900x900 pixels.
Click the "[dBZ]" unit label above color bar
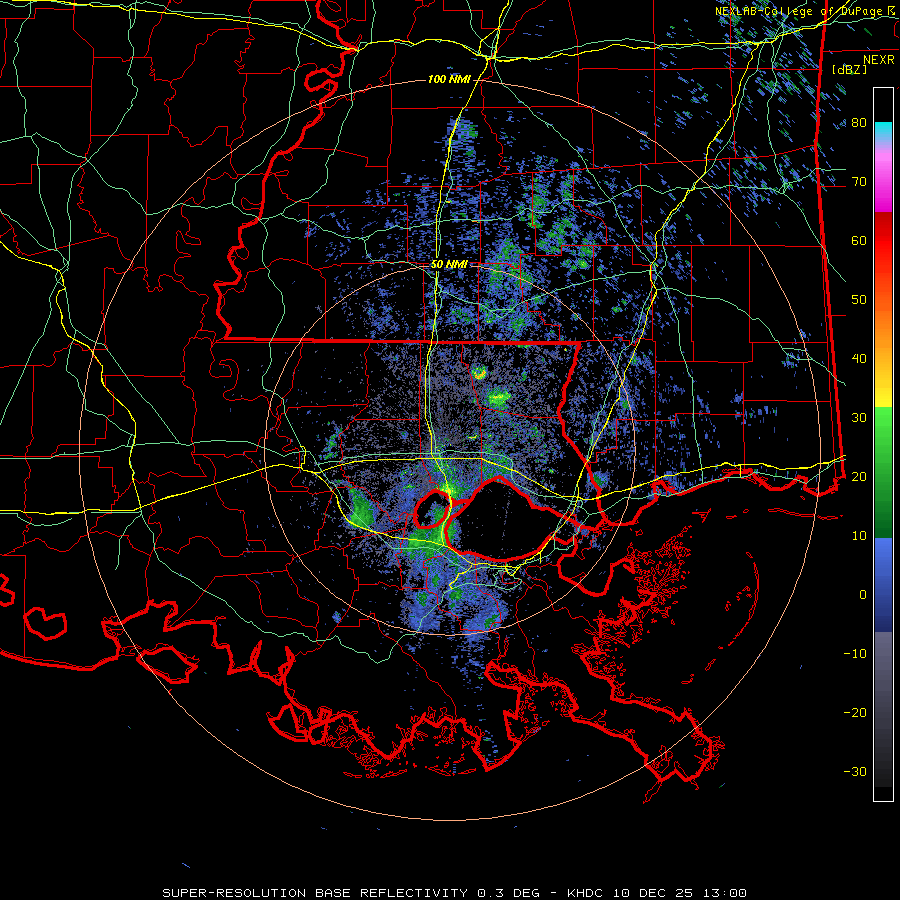(x=849, y=69)
